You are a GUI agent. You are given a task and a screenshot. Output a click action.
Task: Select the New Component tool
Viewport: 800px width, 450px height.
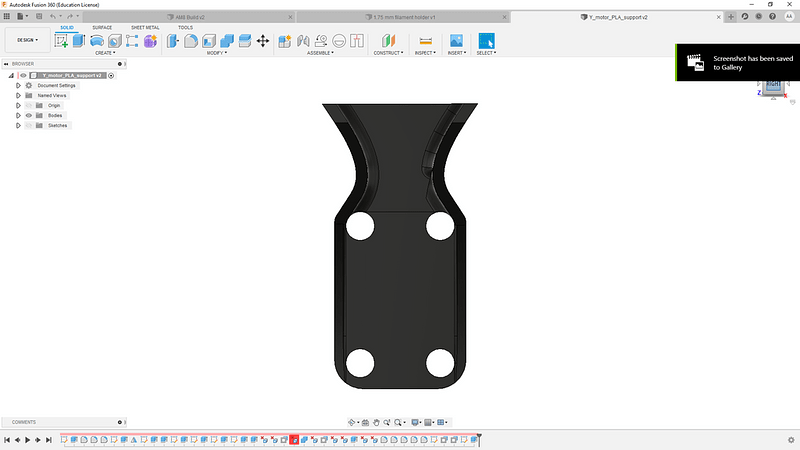pyautogui.click(x=285, y=41)
